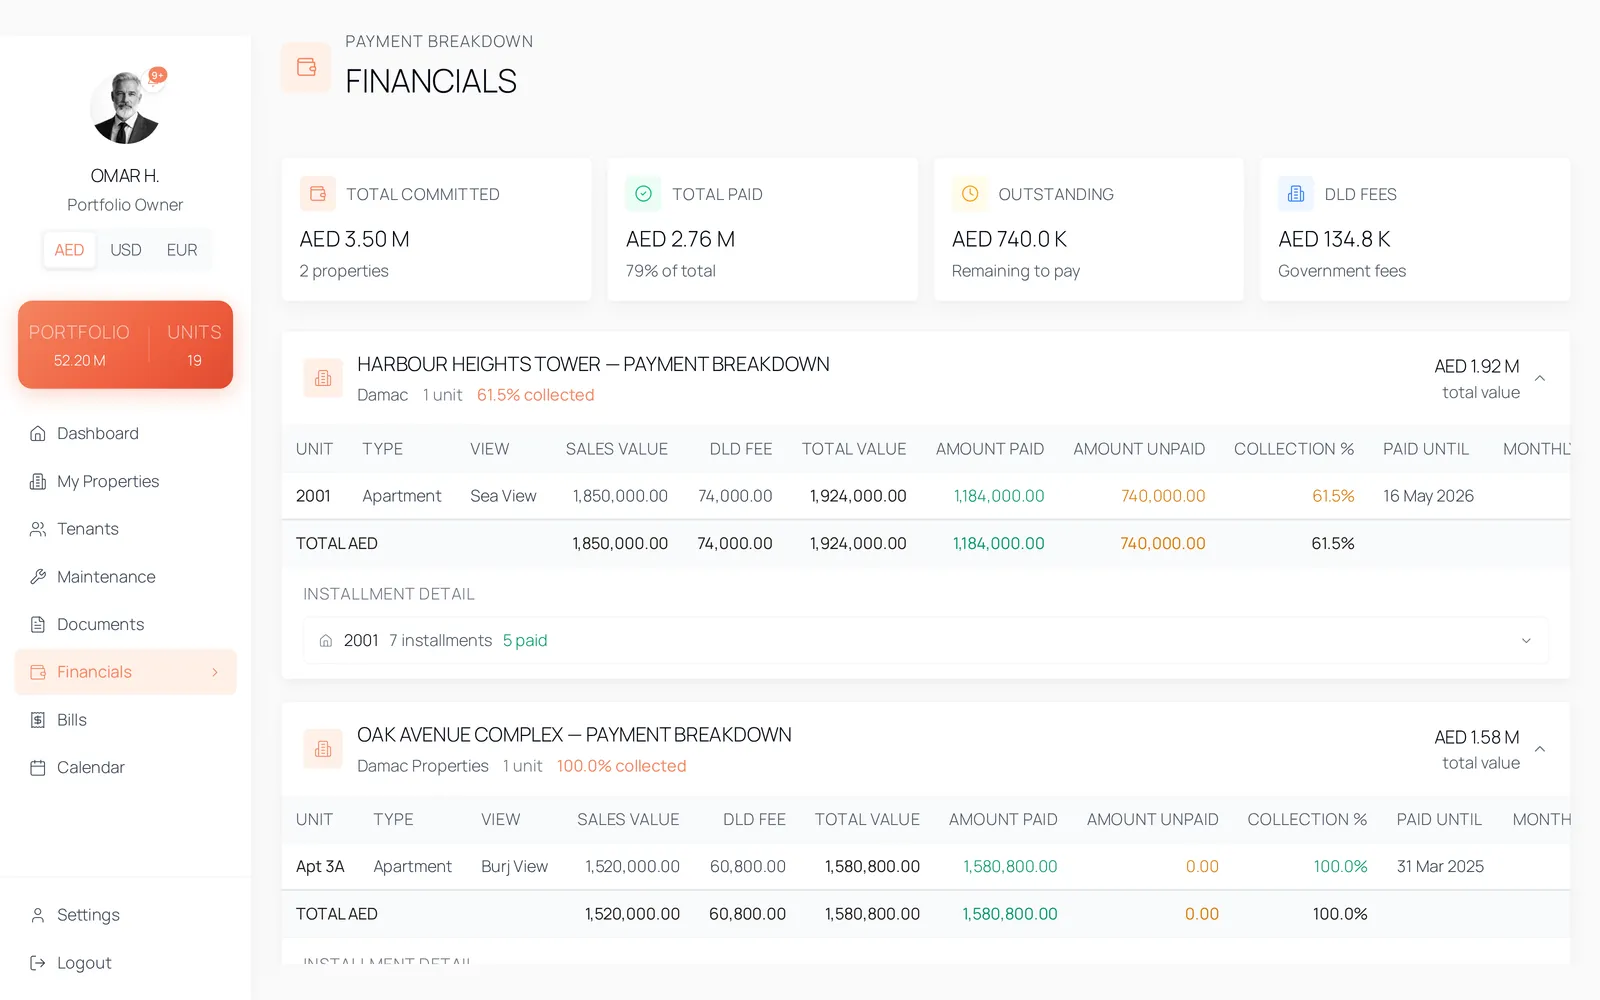Select Apt 3A row in Oak Avenue table

(926, 867)
